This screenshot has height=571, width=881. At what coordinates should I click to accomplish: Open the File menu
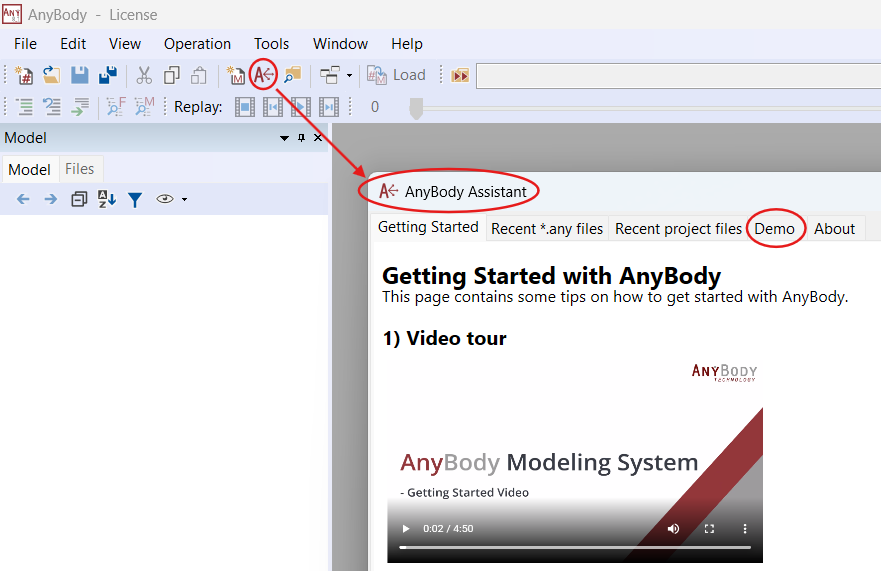(25, 44)
